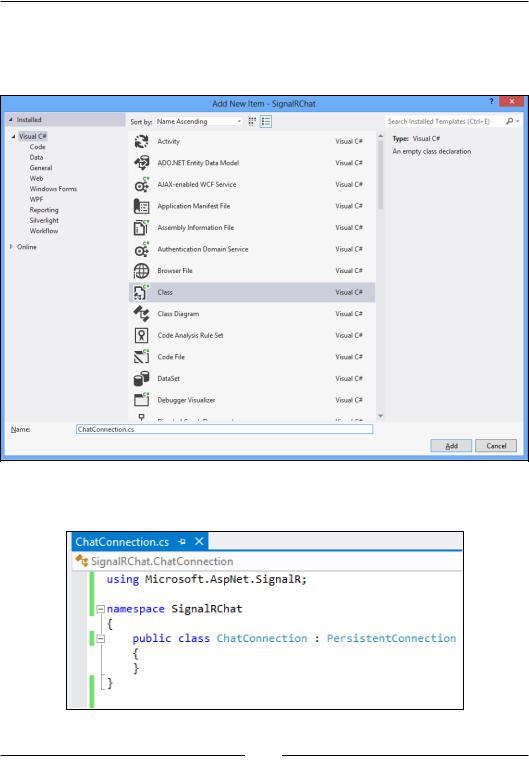
Task: Select the WPF category
Action: pyautogui.click(x=36, y=199)
